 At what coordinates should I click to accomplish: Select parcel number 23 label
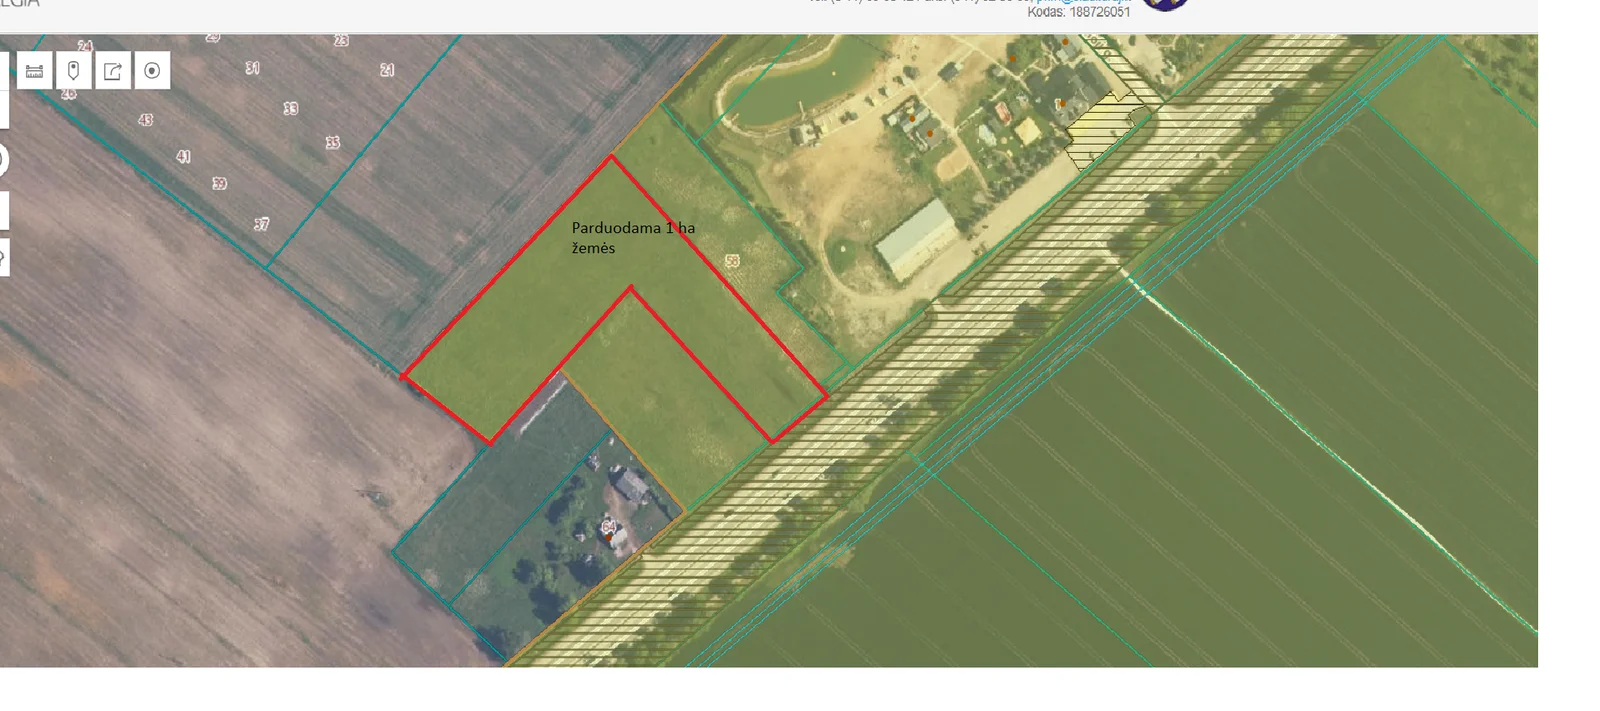341,41
